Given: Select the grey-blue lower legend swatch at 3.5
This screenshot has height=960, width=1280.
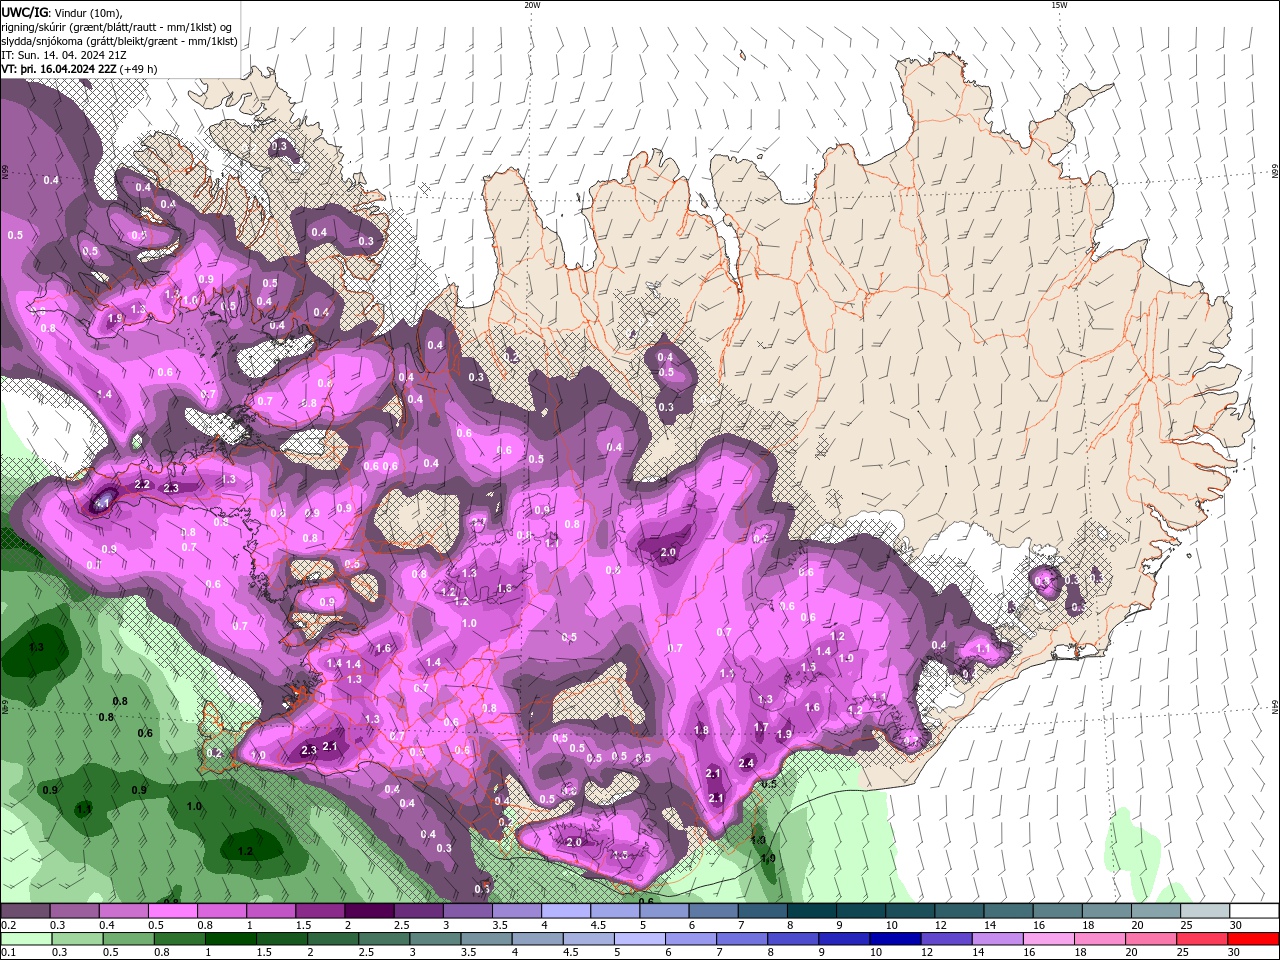Looking at the screenshot, I should pos(486,938).
